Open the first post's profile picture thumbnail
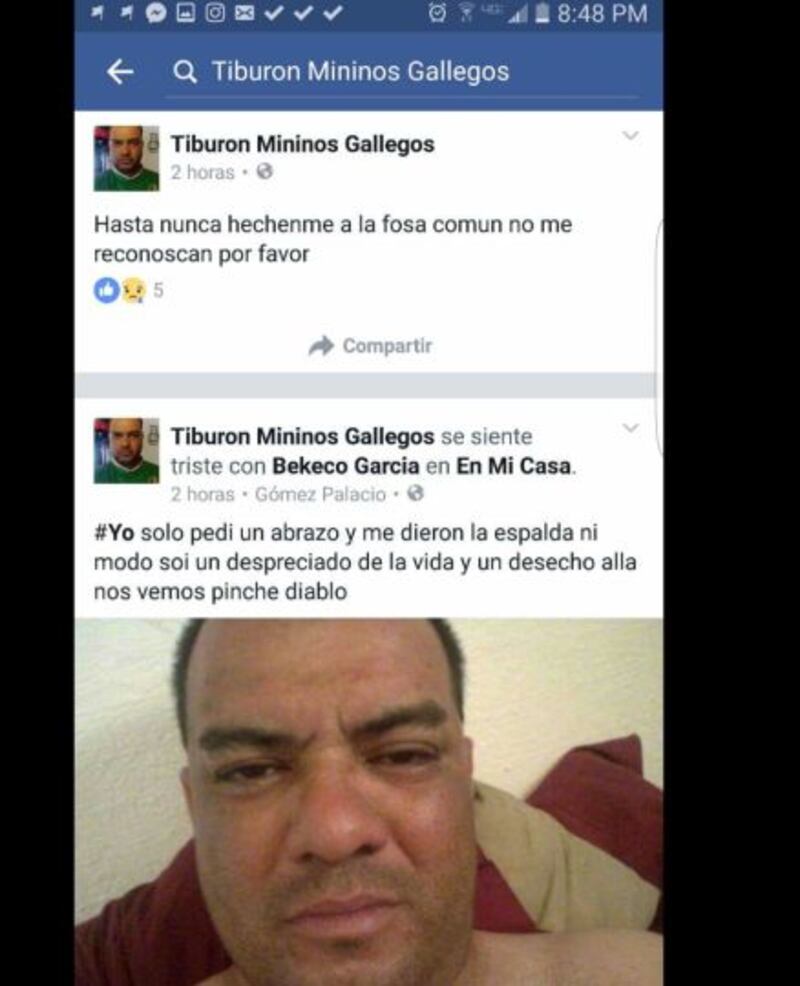This screenshot has width=800, height=986. click(126, 158)
